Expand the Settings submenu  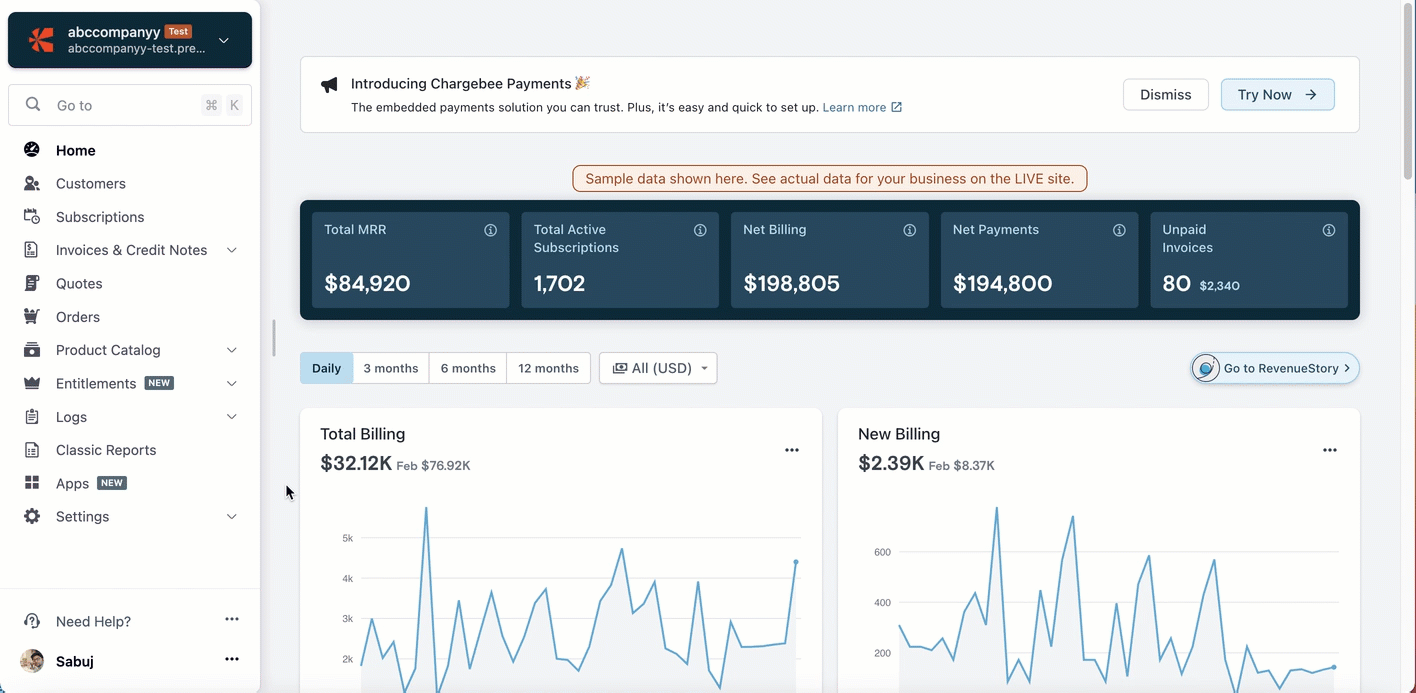(232, 517)
